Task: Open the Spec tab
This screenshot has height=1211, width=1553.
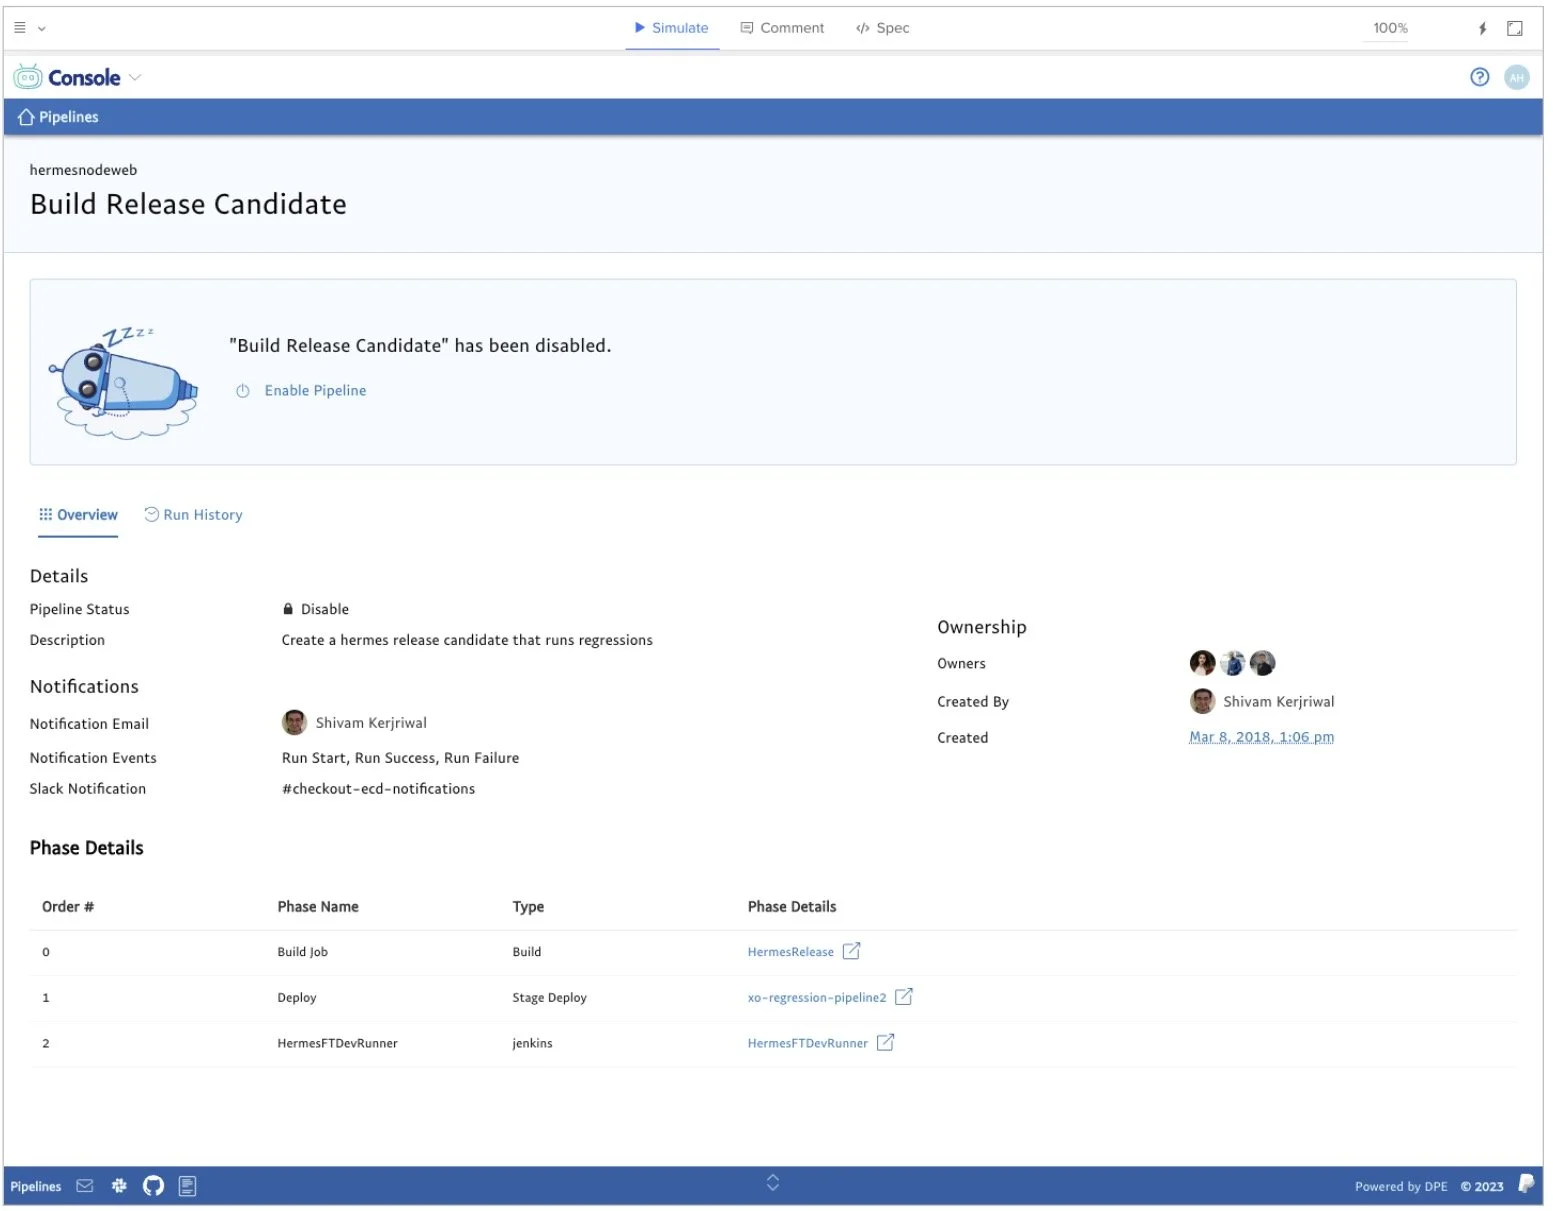Action: [x=884, y=28]
